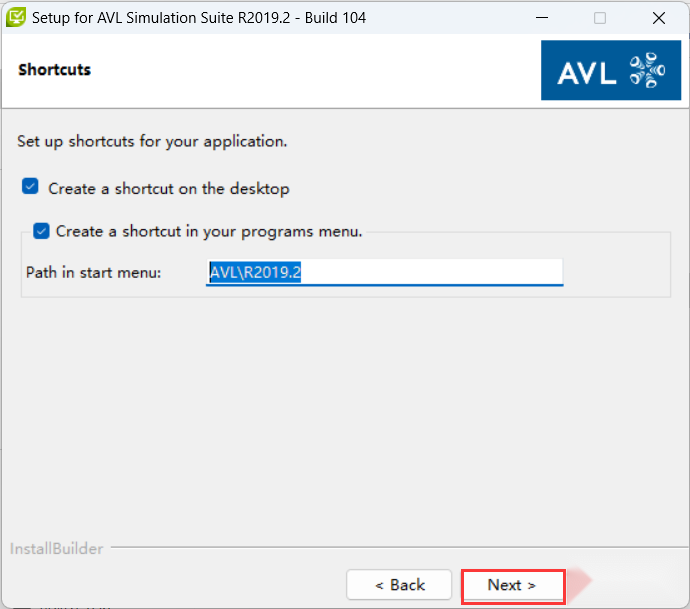Uncheck Create a shortcut on the desktop

(30, 187)
